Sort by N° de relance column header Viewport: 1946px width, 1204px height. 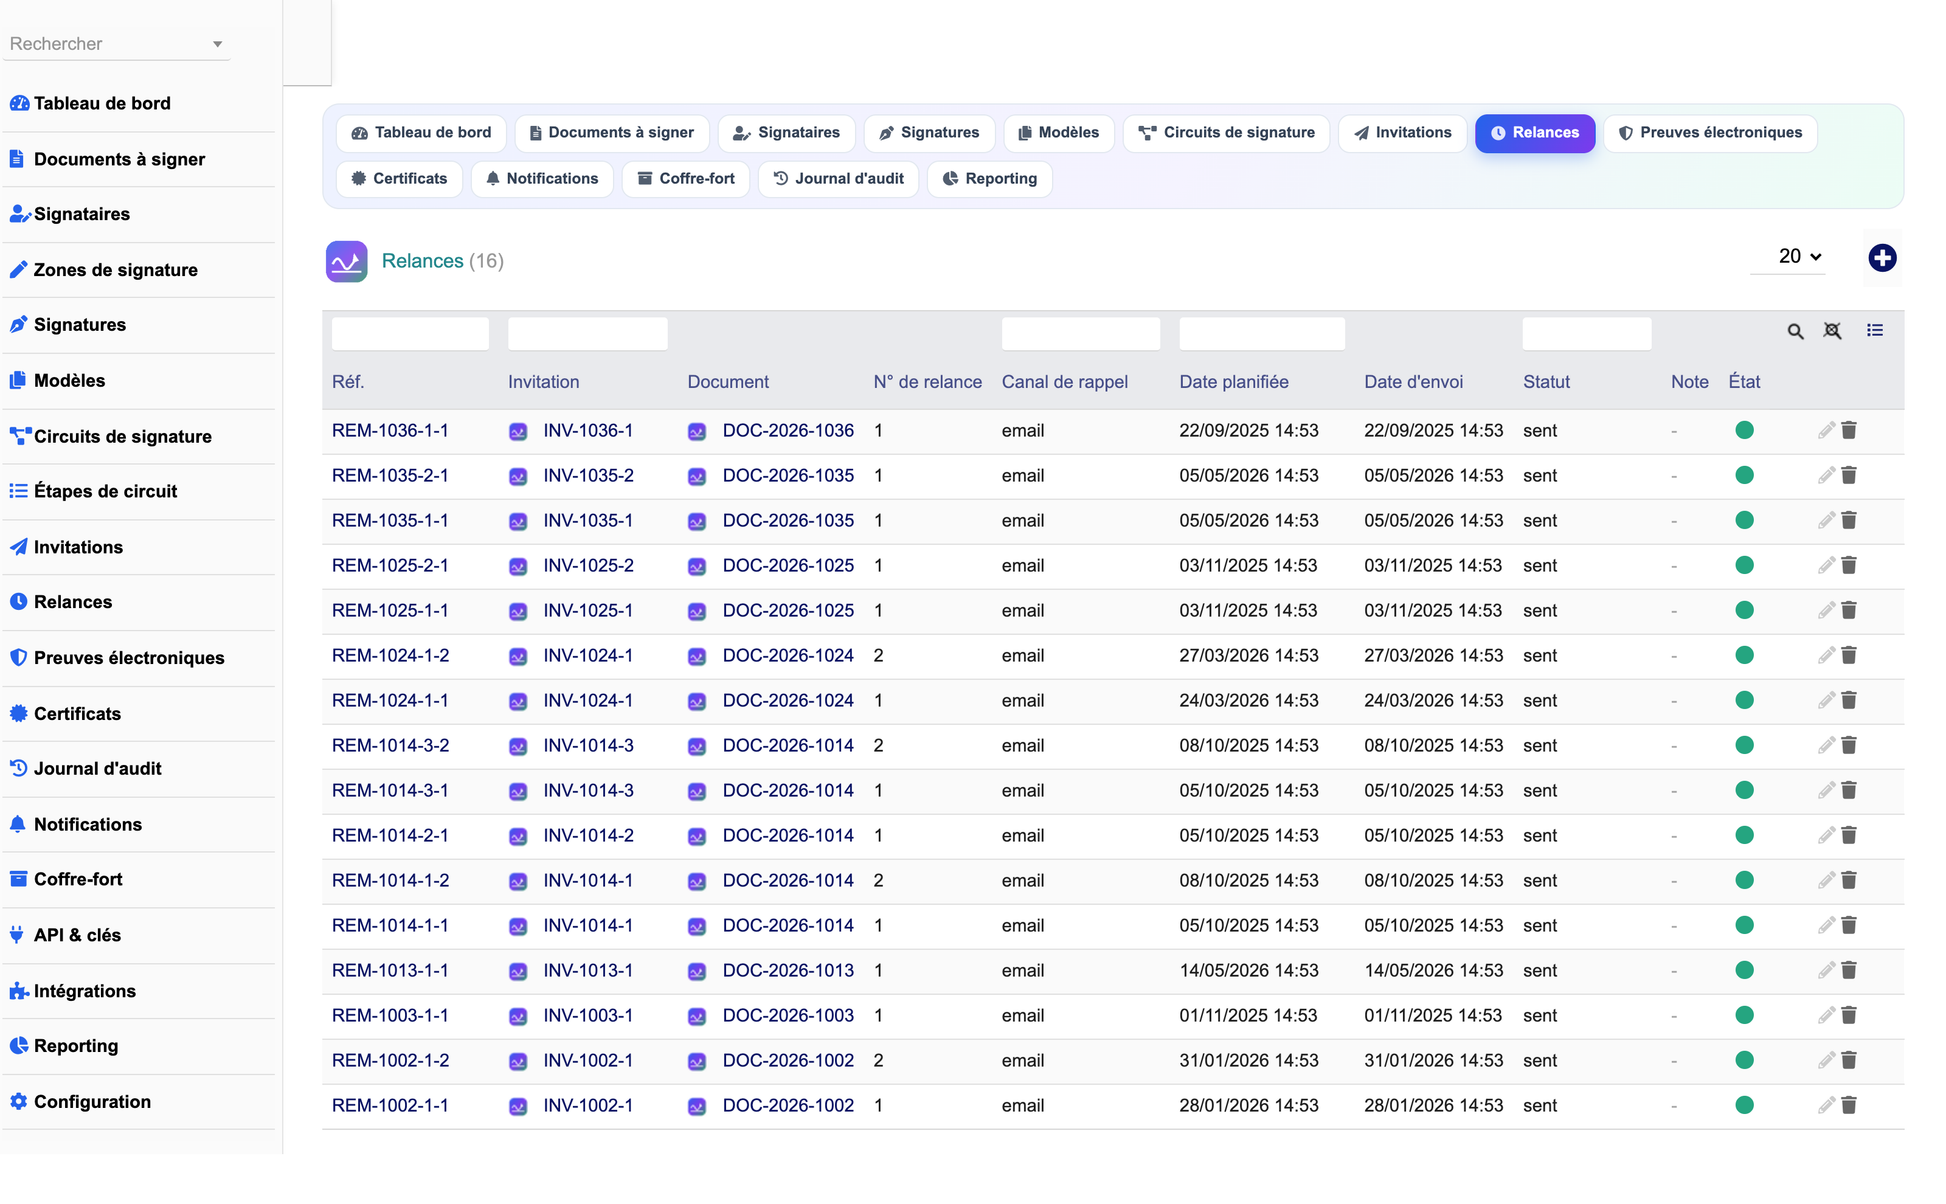(x=927, y=382)
